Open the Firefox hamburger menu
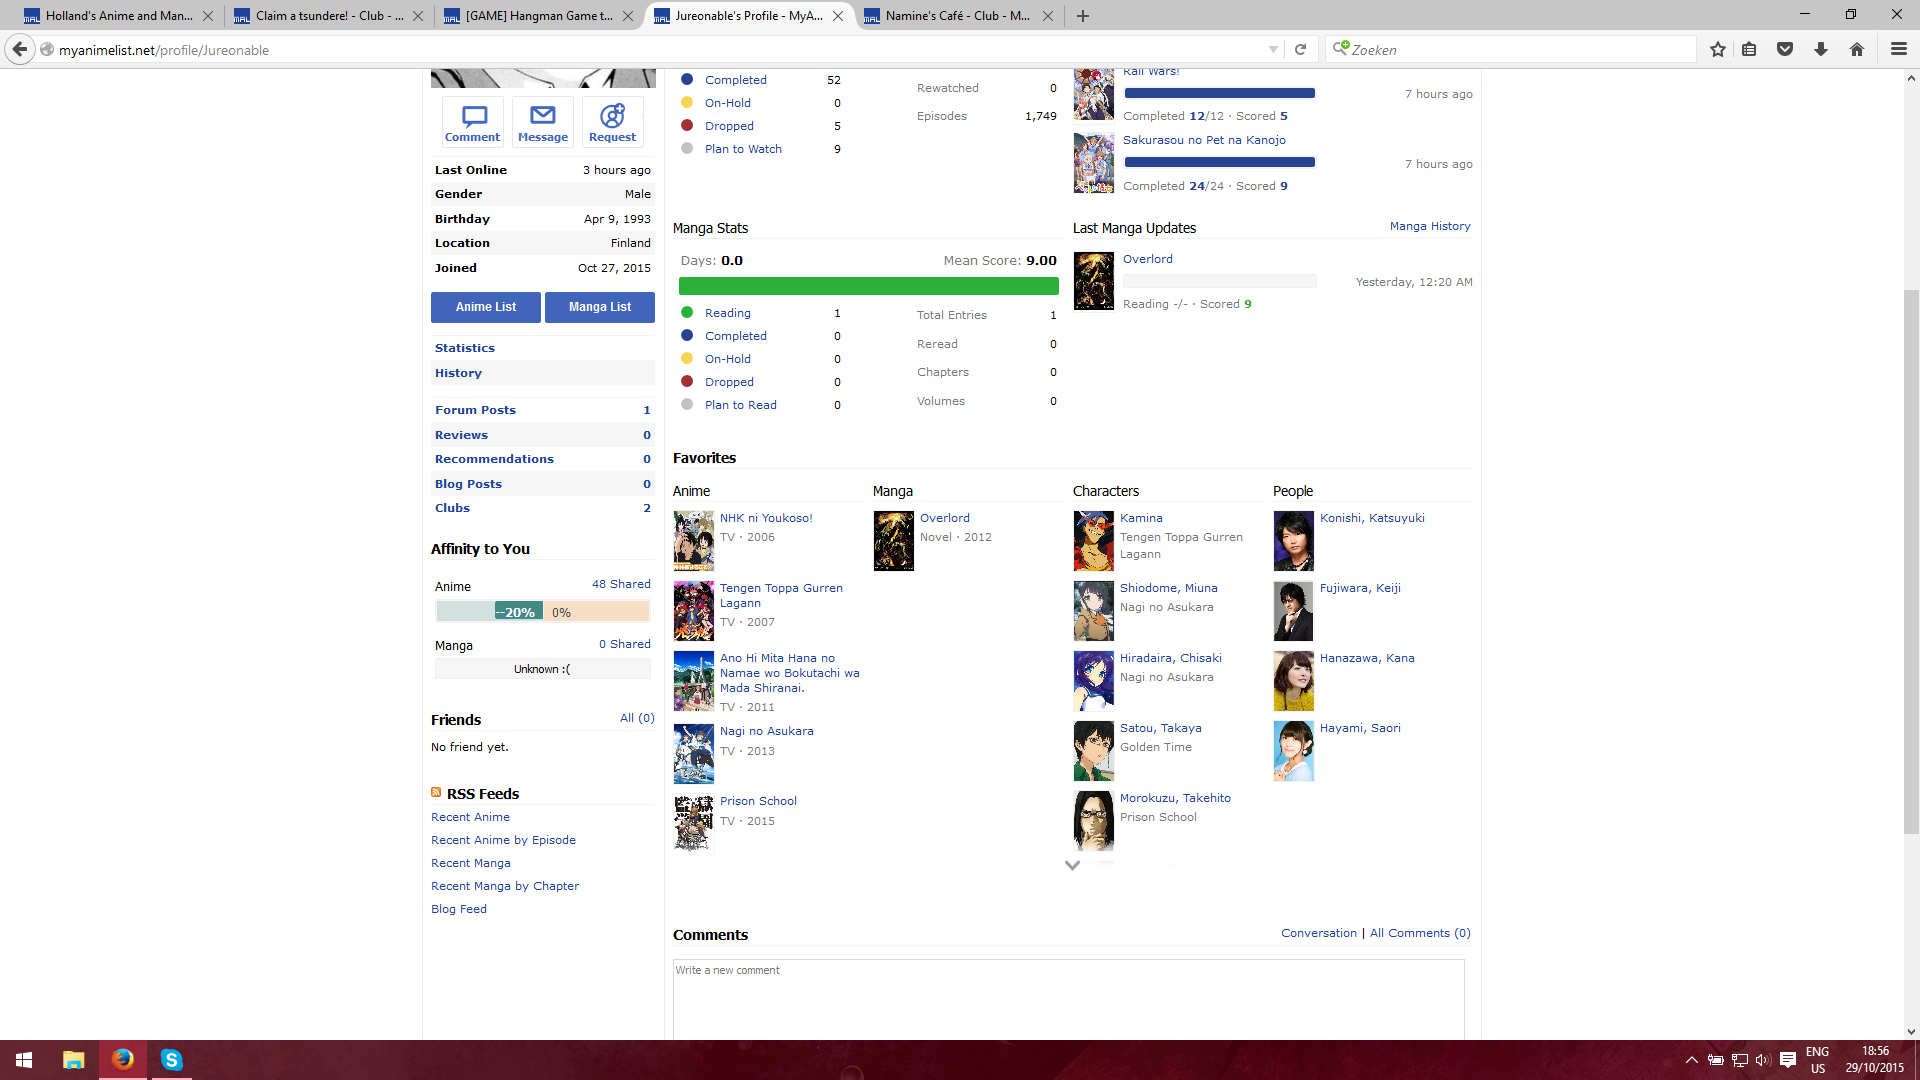Viewport: 1920px width, 1080px height. point(1898,49)
